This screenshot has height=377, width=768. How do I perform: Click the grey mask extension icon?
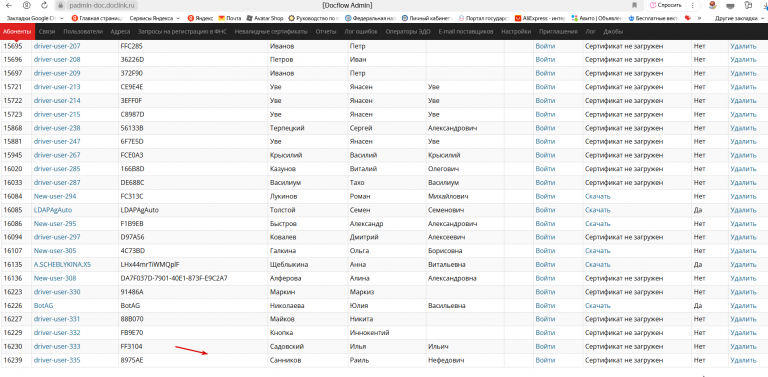[x=730, y=5]
